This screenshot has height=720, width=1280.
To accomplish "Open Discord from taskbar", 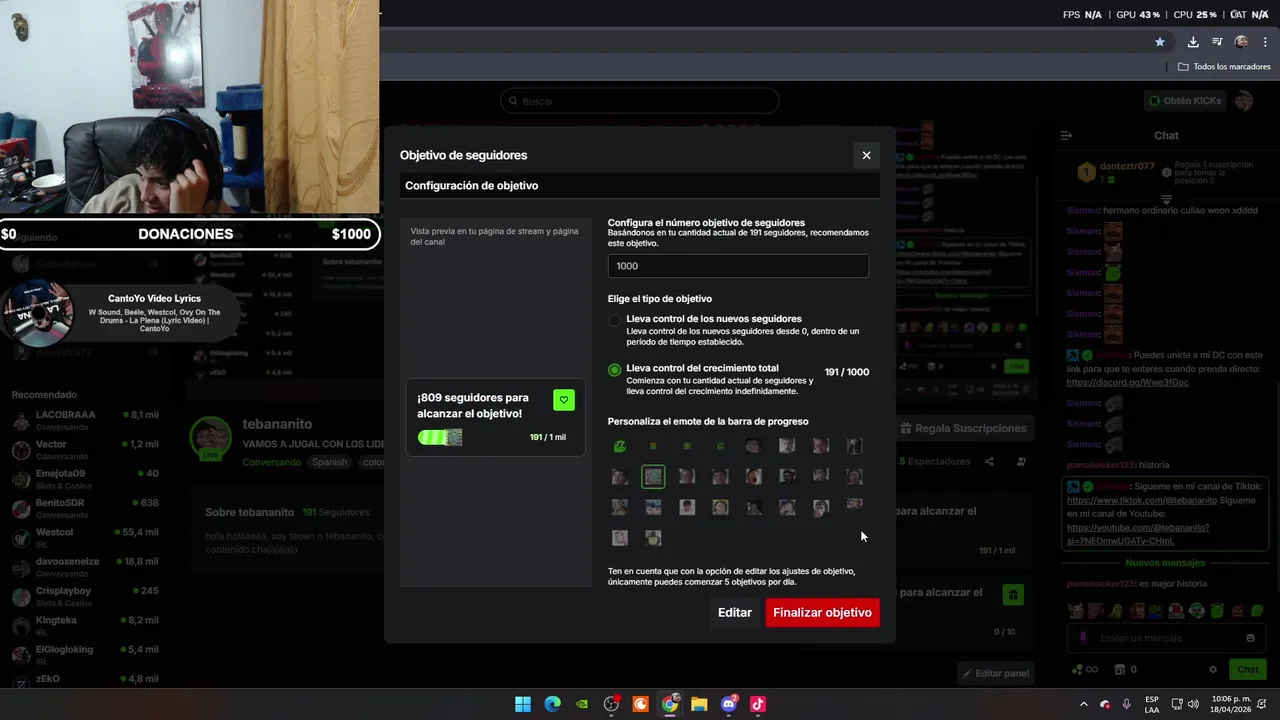I will pos(729,704).
